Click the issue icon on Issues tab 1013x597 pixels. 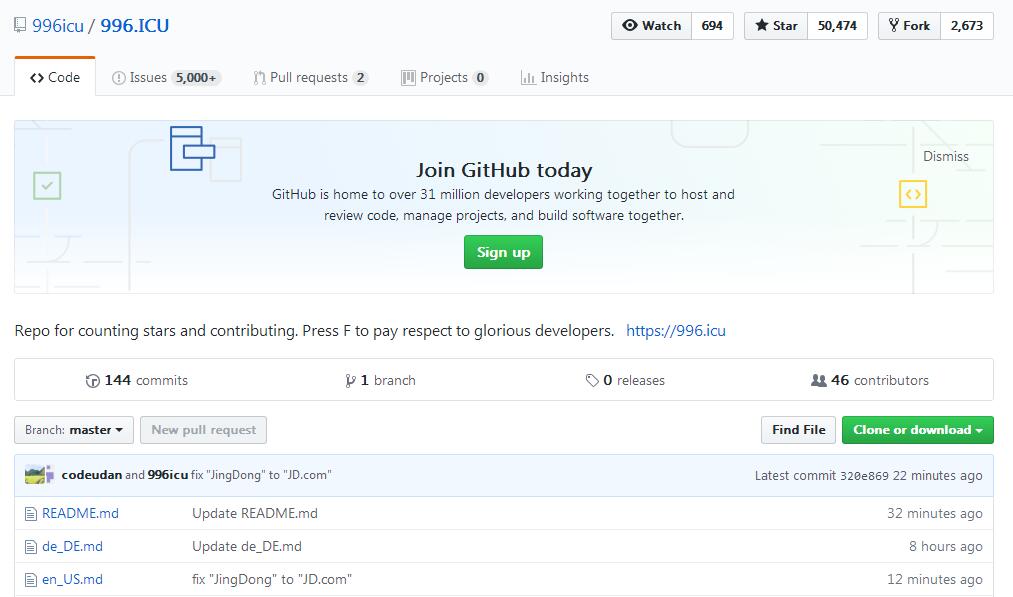click(118, 78)
